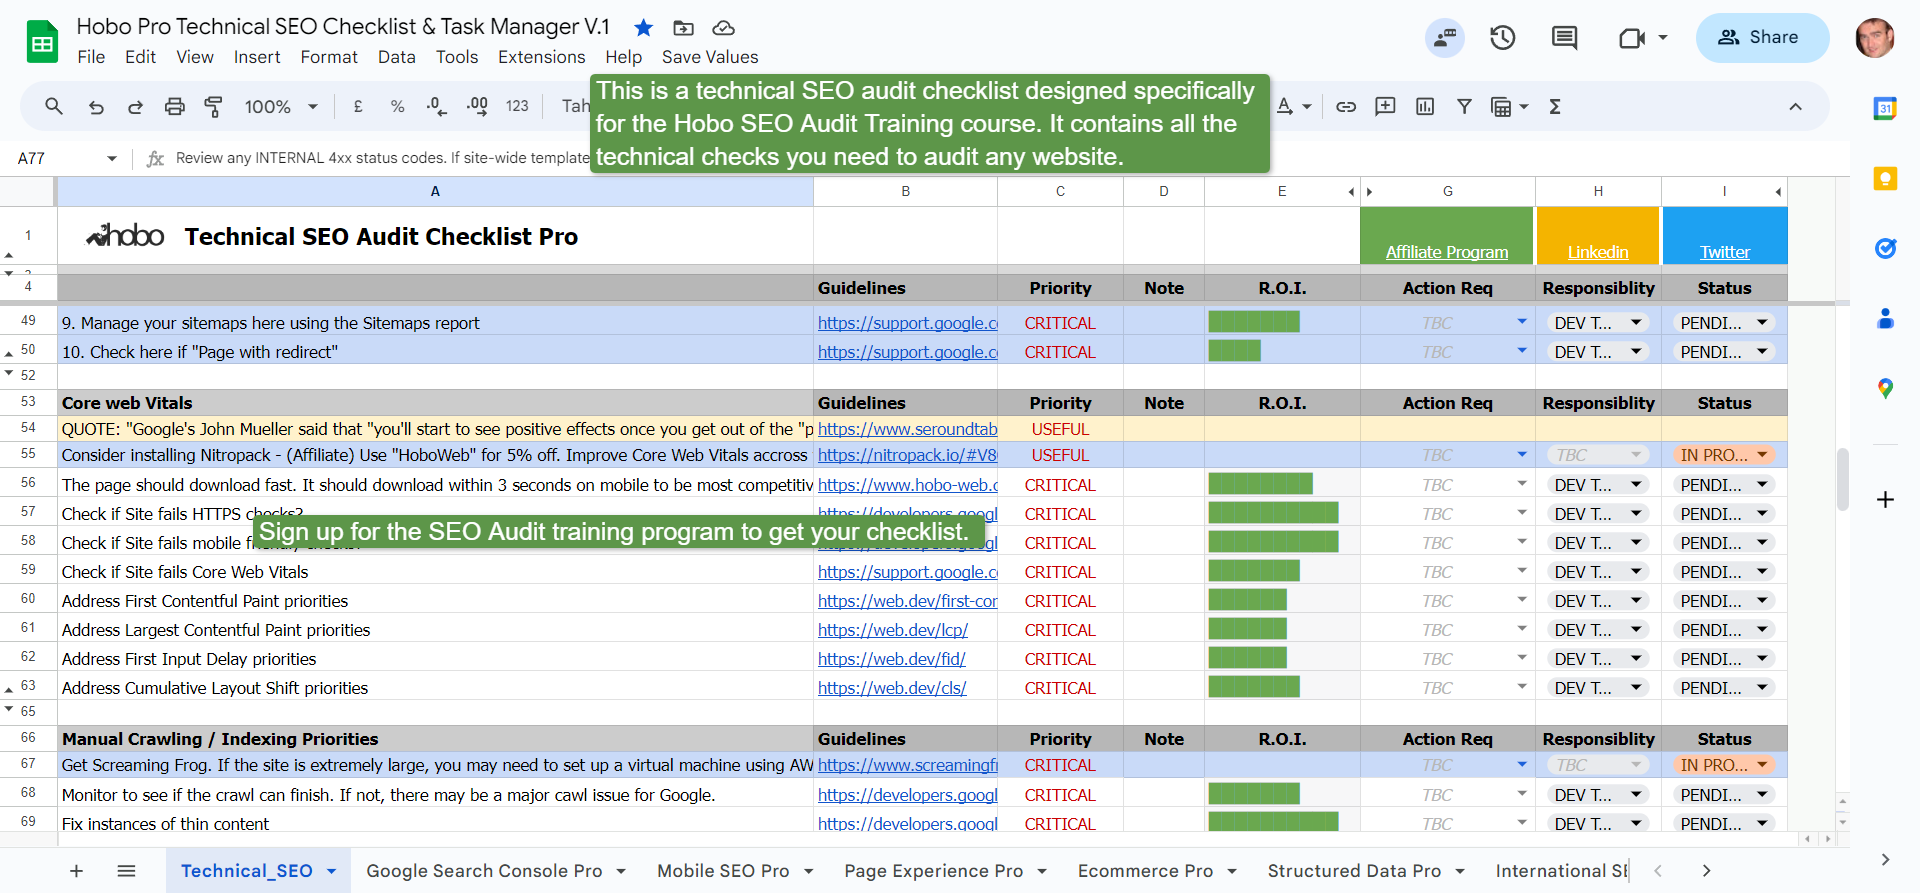Image resolution: width=1920 pixels, height=894 pixels.
Task: Click the search menus magnifier icon
Action: [x=54, y=106]
